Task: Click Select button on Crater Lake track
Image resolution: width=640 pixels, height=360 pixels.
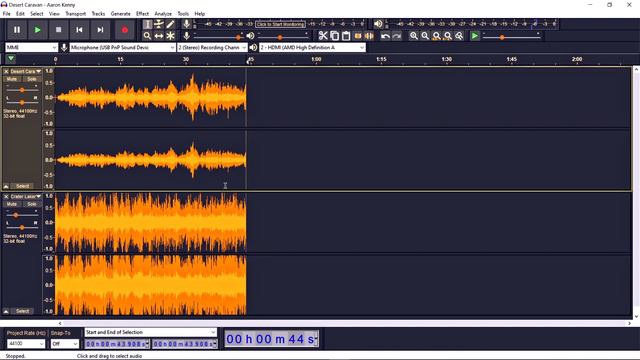Action: 22,311
